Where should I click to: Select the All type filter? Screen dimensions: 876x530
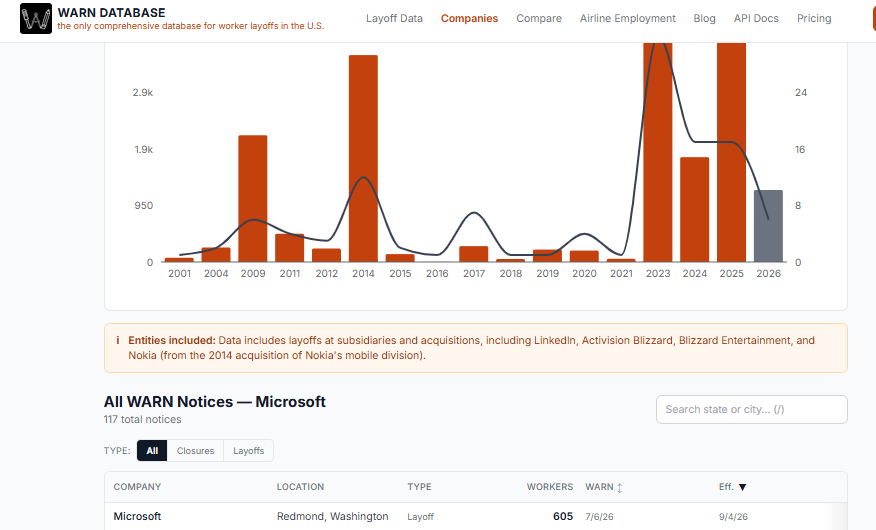152,451
